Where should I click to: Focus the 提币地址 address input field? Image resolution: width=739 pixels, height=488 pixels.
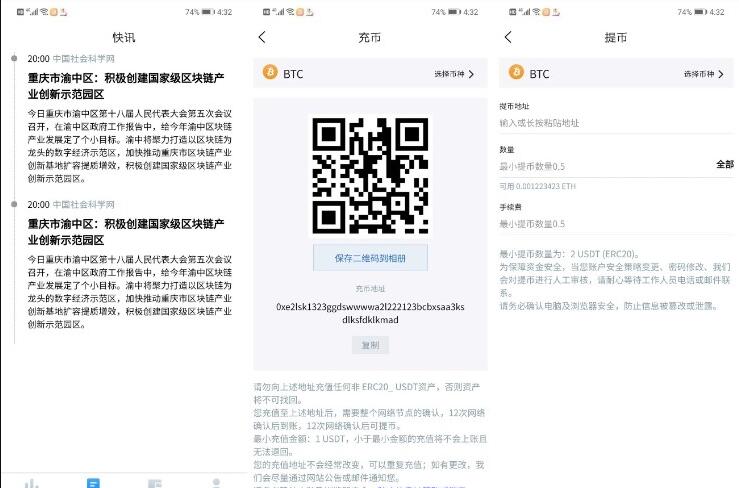616,123
